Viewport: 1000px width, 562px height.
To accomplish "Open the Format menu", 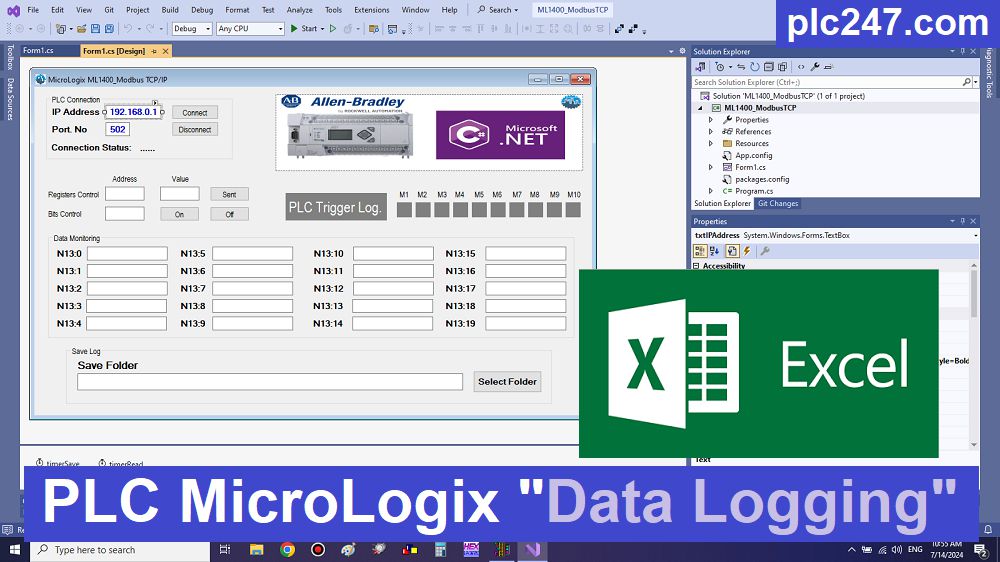I will pos(237,10).
